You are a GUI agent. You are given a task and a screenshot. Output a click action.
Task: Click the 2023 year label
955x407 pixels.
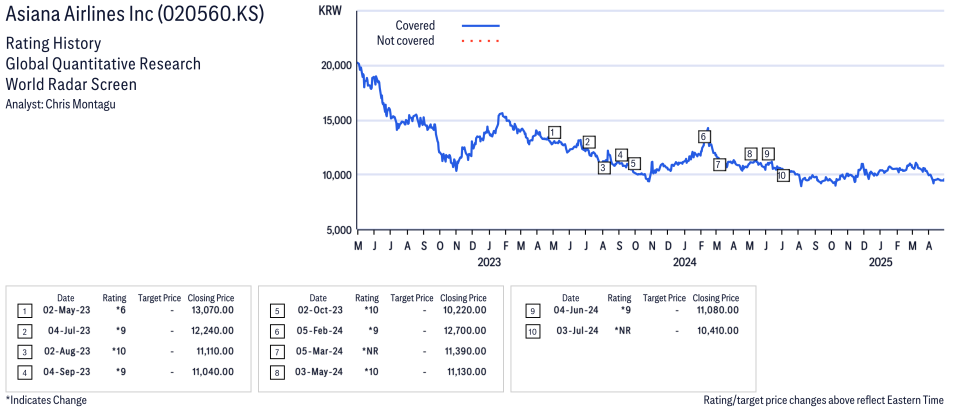click(x=489, y=263)
